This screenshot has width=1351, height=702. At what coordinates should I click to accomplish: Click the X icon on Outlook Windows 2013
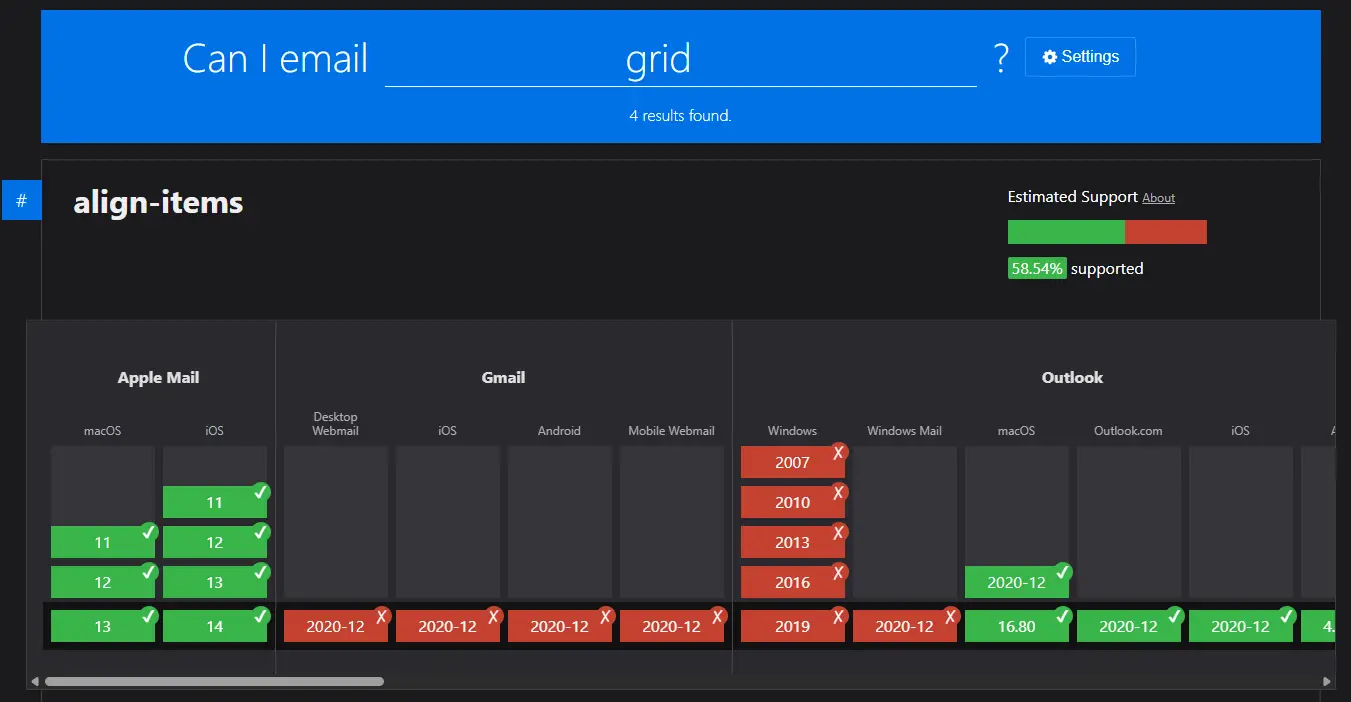pos(839,532)
